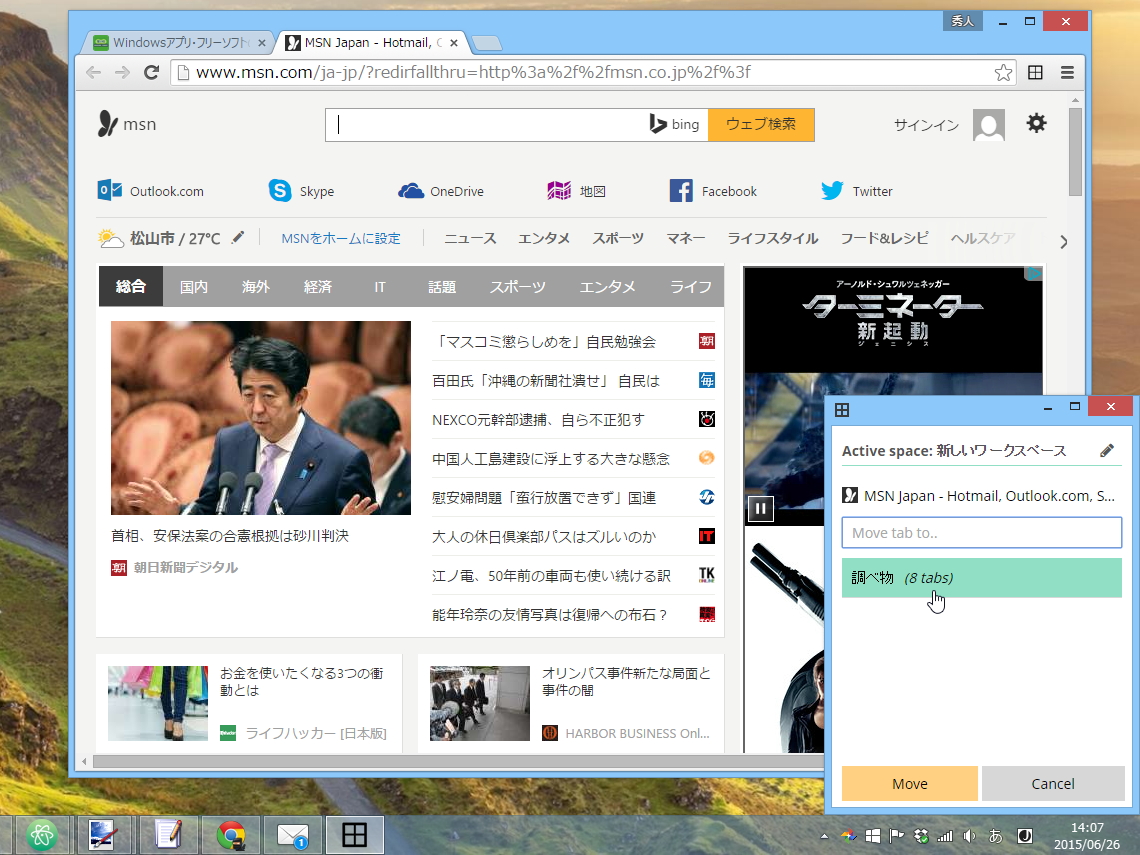Open オリンパス事件 article thumbnail

(480, 703)
